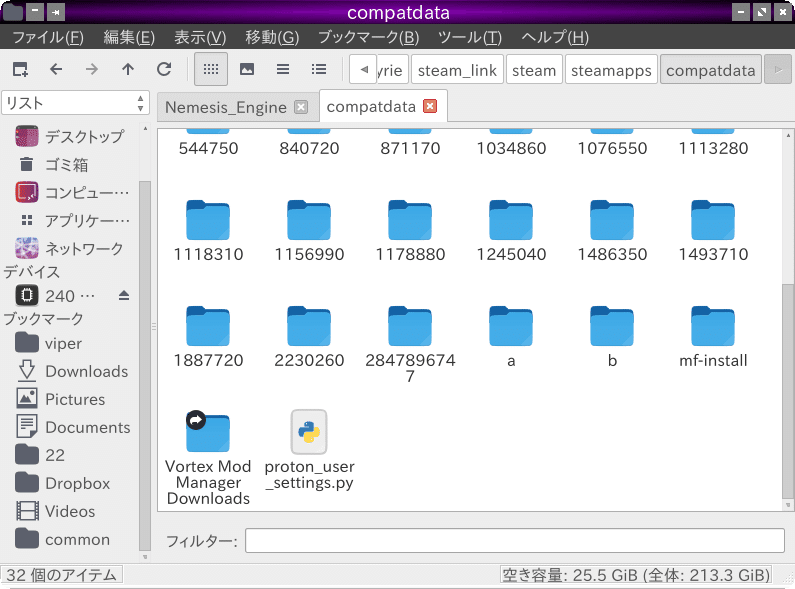This screenshot has height=589, width=795.
Task: Go forward with the right arrow icon
Action: pyautogui.click(x=92, y=69)
